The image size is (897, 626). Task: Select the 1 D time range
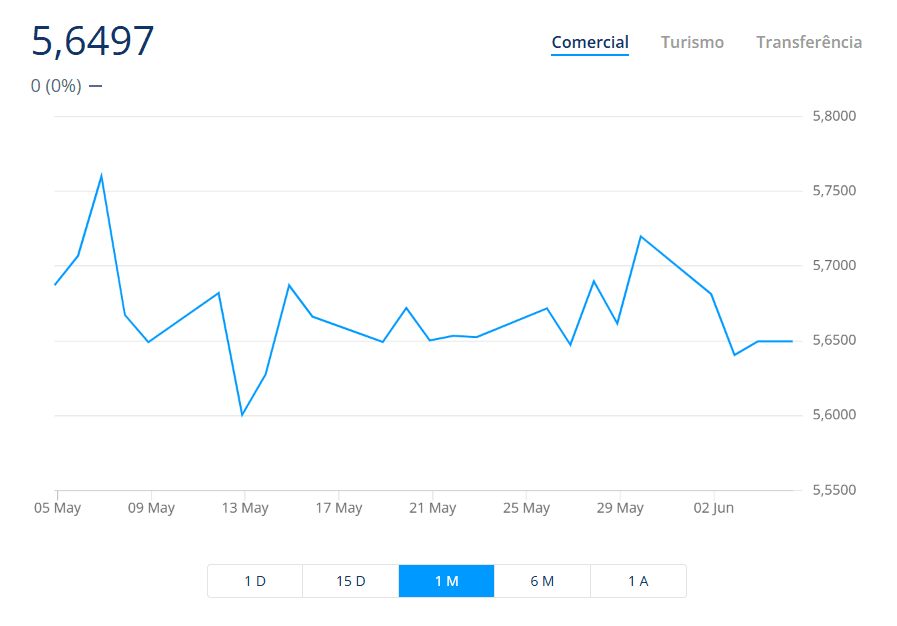click(x=255, y=581)
